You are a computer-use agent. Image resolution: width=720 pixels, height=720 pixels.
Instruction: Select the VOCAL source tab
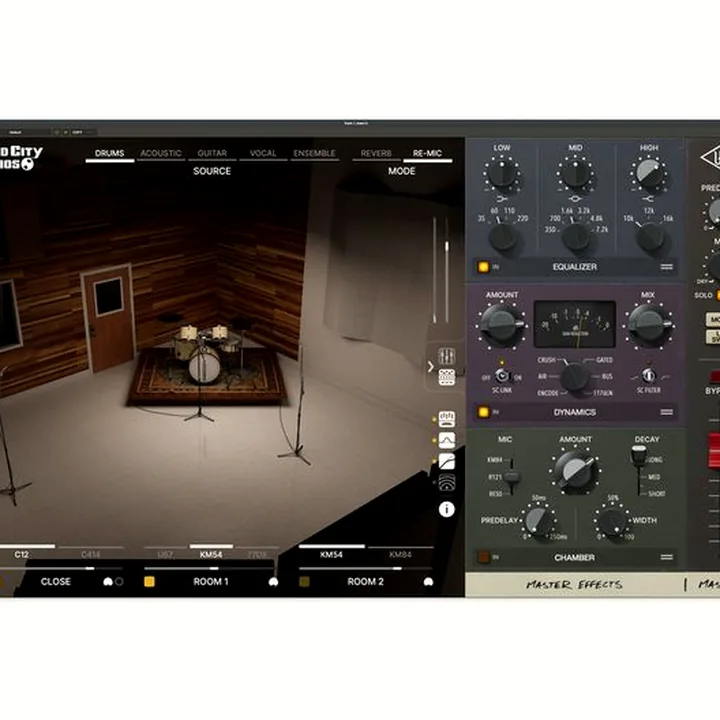[263, 153]
